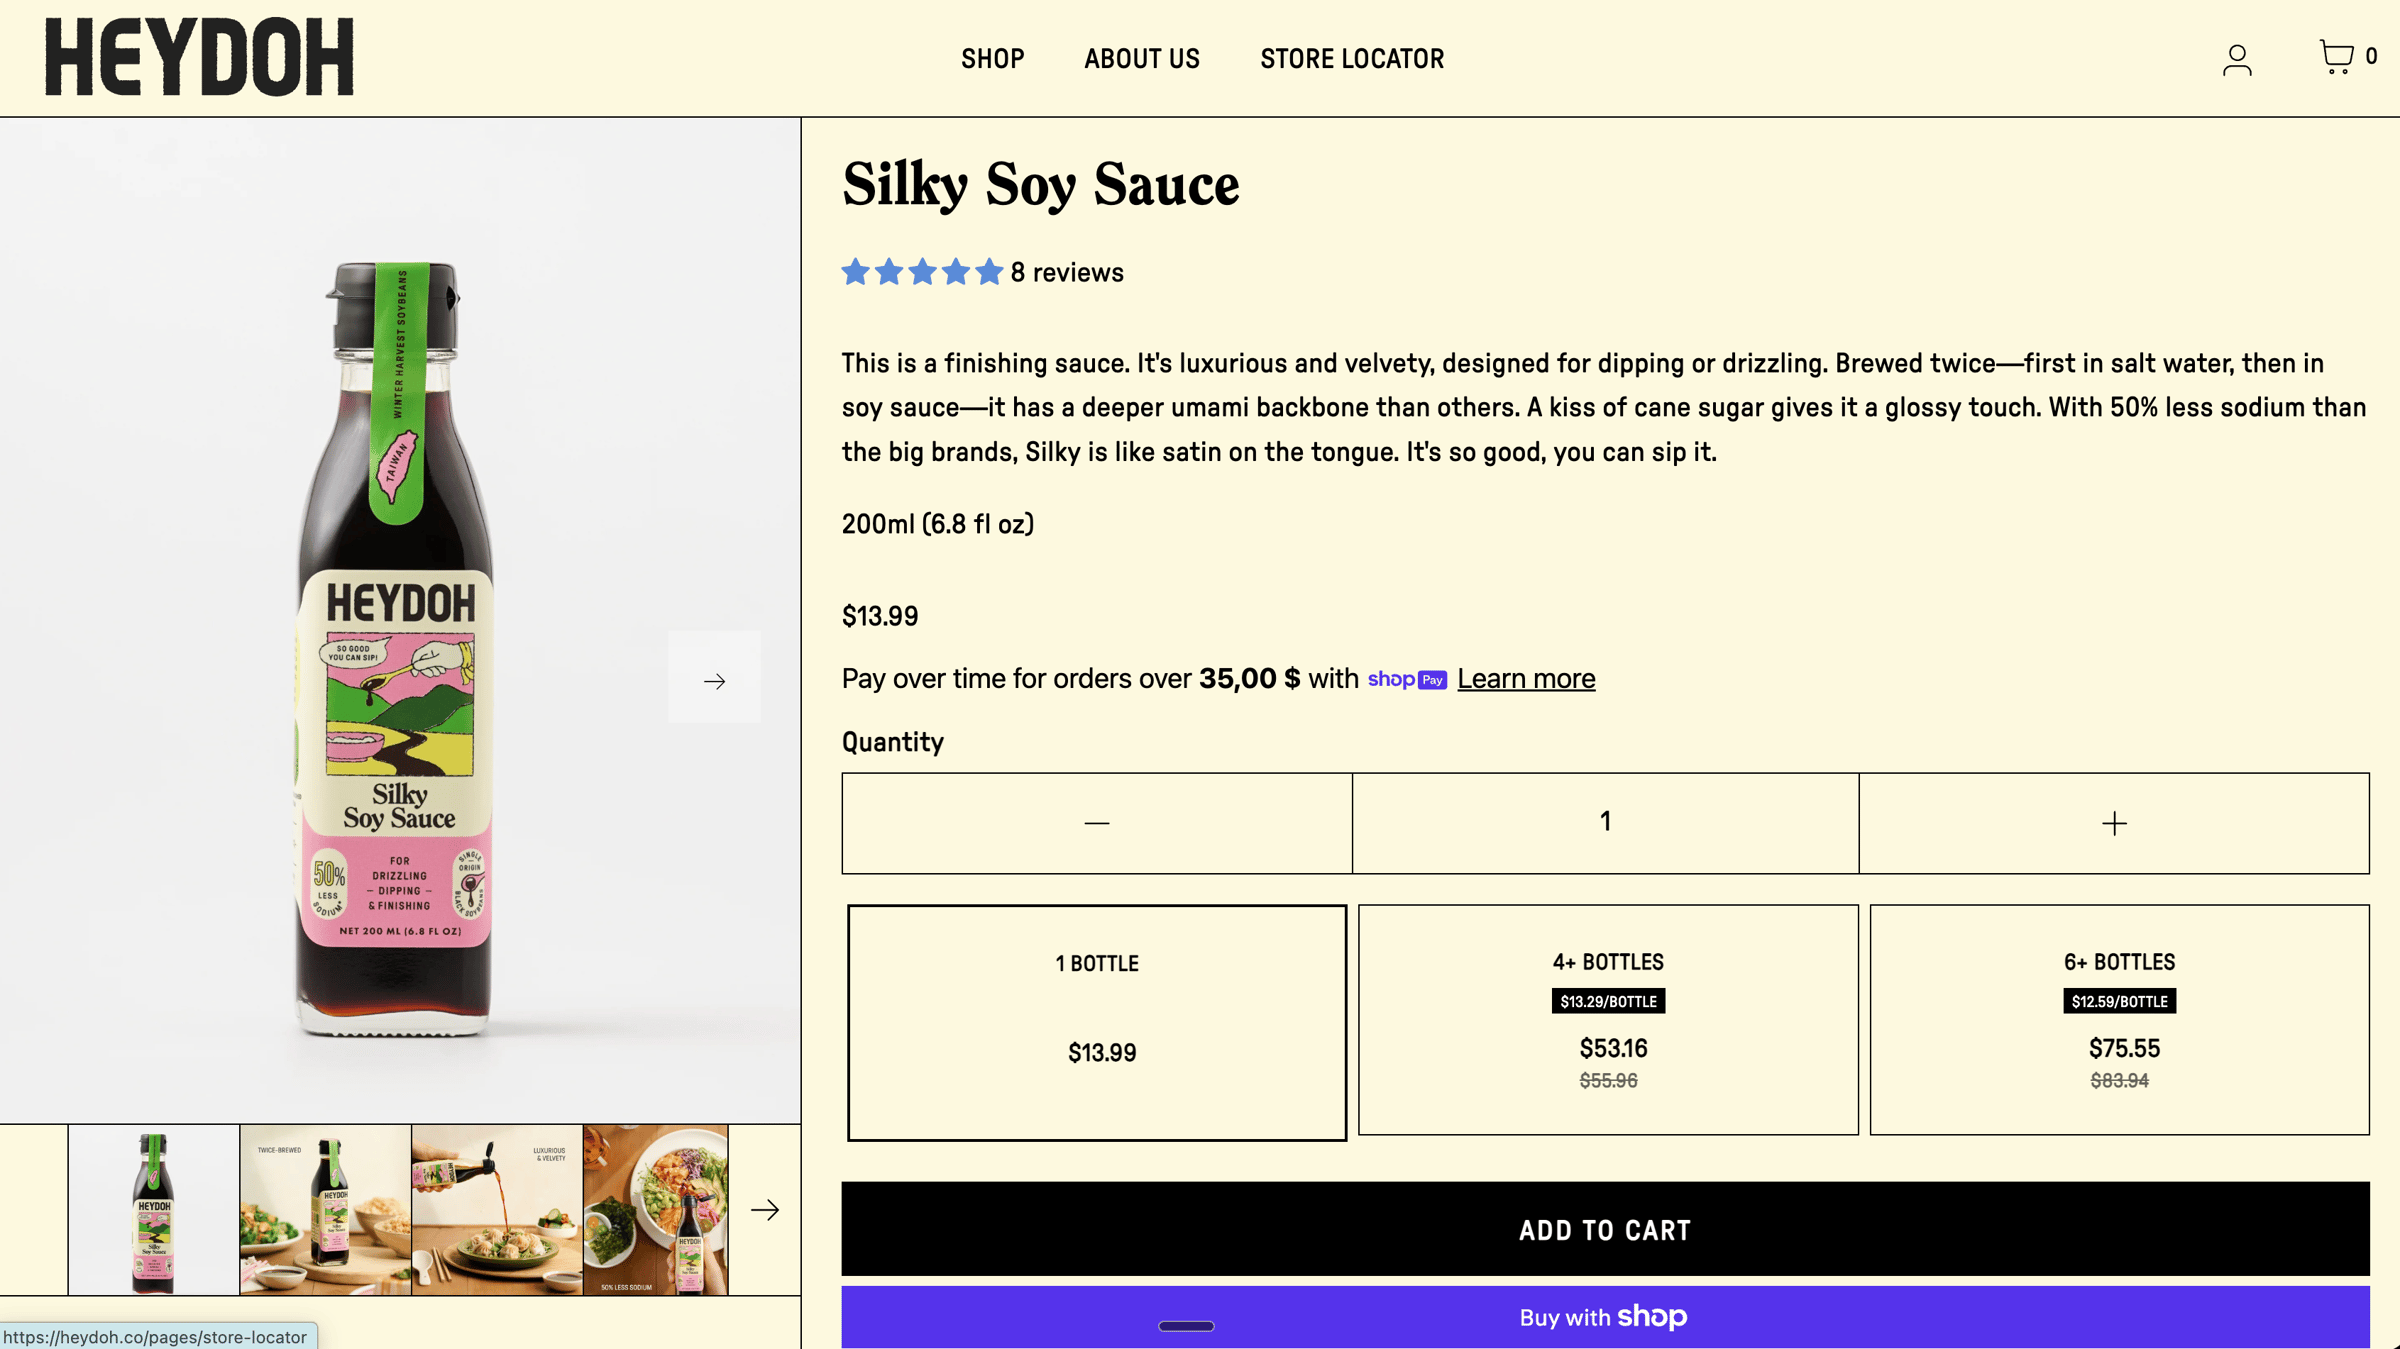Choose the 6+ Bottles bundle option
The image size is (2400, 1349).
(x=2119, y=1019)
